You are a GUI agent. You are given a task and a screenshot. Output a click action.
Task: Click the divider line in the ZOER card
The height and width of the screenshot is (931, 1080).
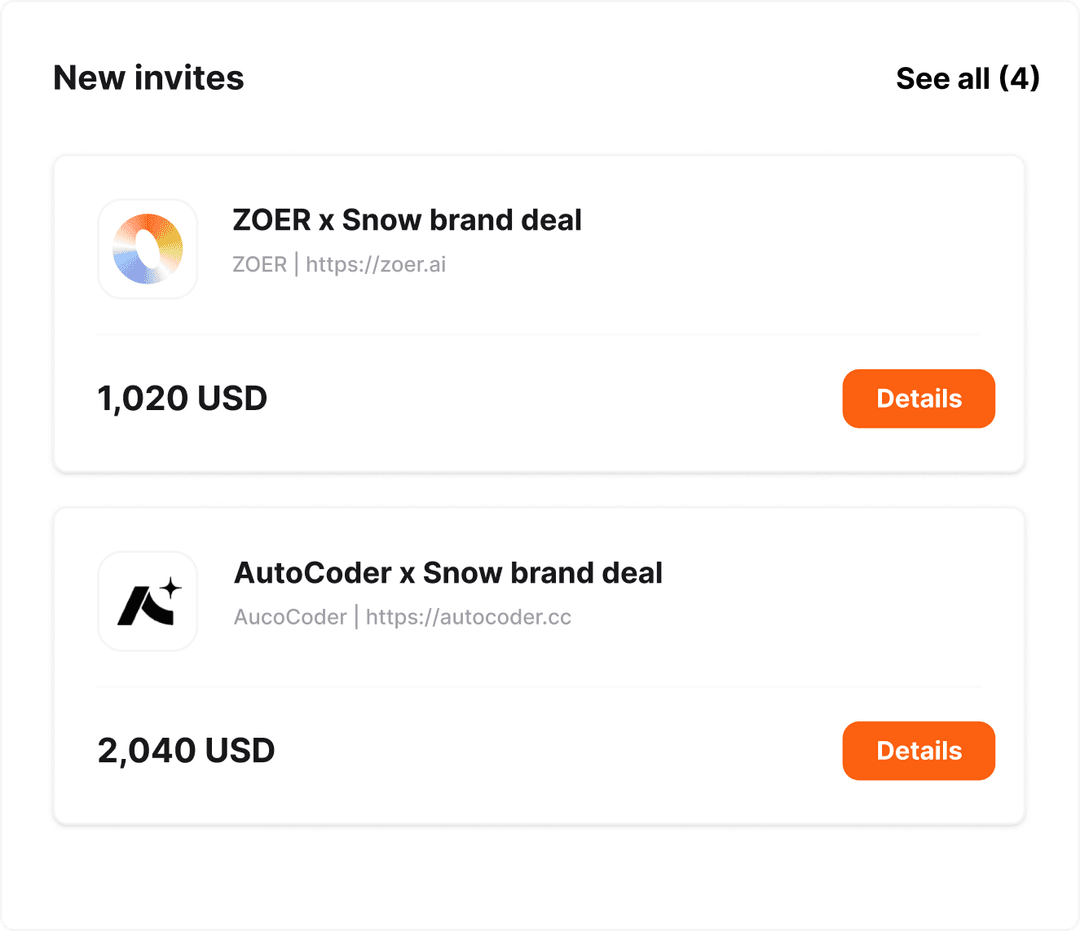pyautogui.click(x=538, y=335)
